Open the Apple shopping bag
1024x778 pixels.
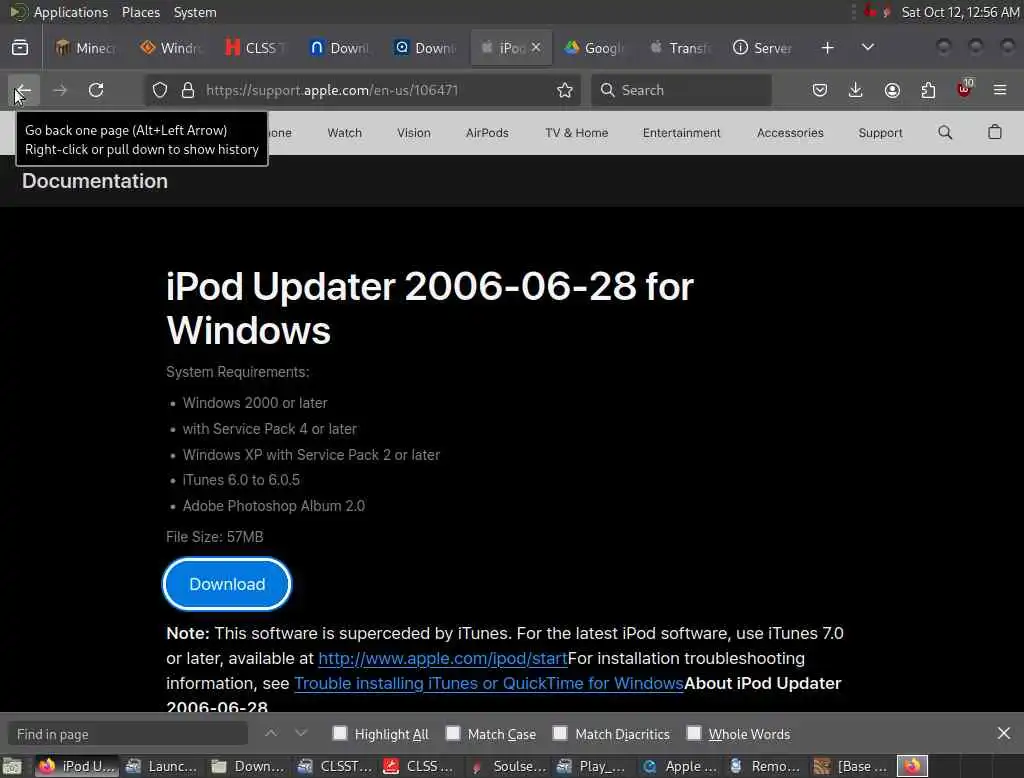(995, 132)
